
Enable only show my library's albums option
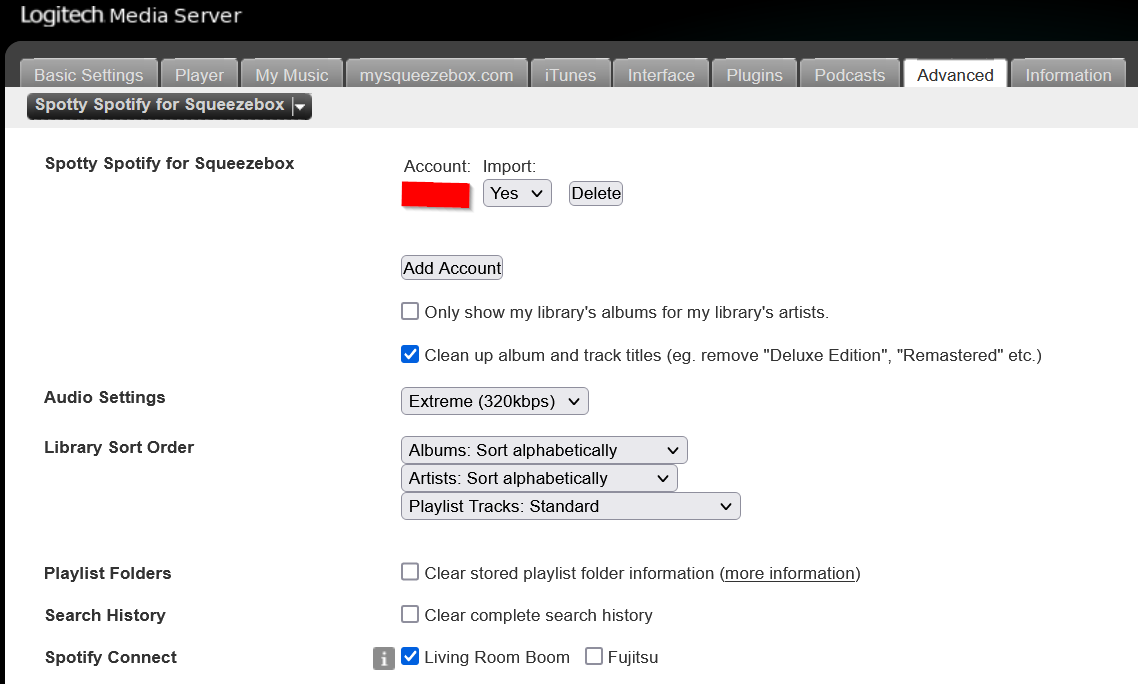pyautogui.click(x=410, y=312)
